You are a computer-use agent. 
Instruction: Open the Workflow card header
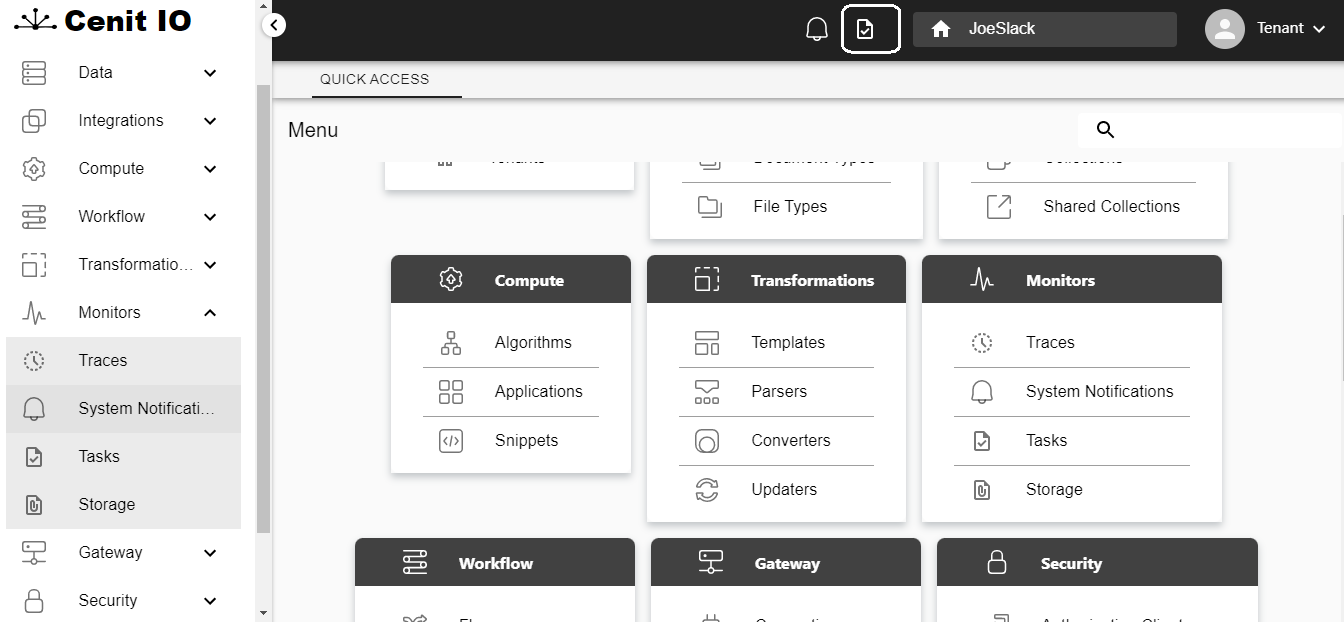pos(495,562)
